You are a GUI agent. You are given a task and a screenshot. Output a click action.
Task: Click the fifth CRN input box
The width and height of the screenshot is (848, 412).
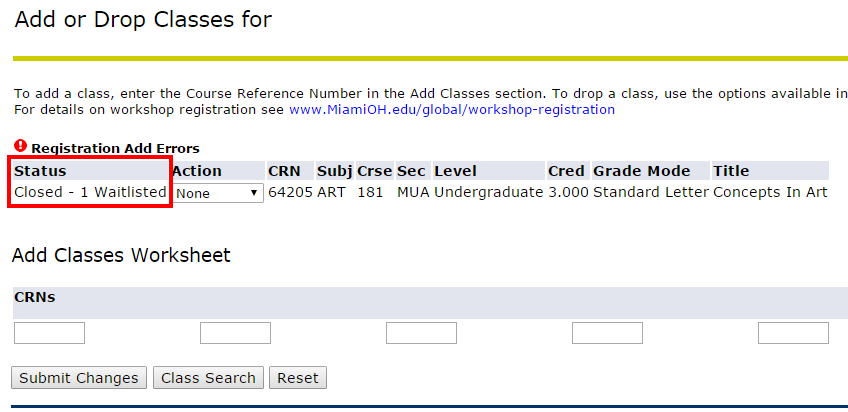[x=793, y=333]
